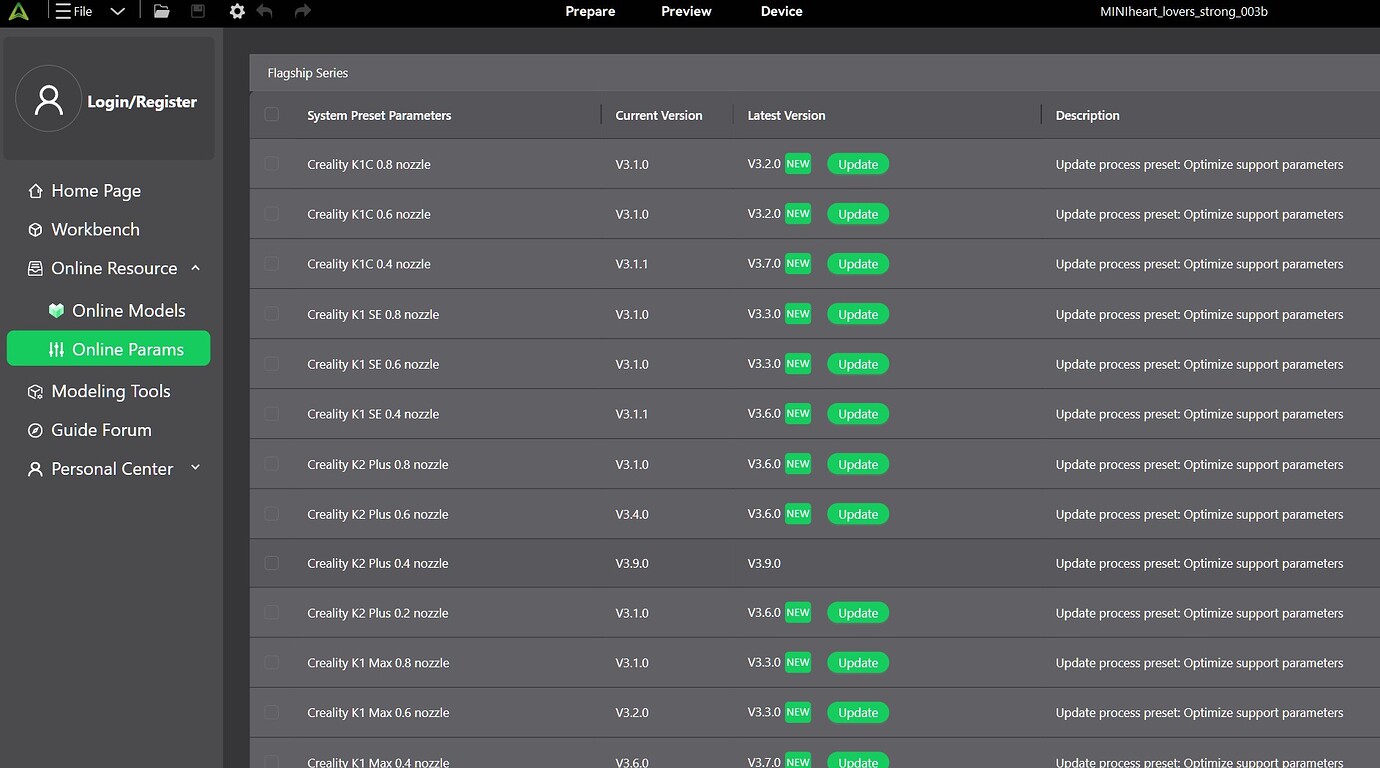Click Update for Creality K2 Plus 0.2 nozzle
Screen dimensions: 1380x768
pyautogui.click(x=857, y=613)
